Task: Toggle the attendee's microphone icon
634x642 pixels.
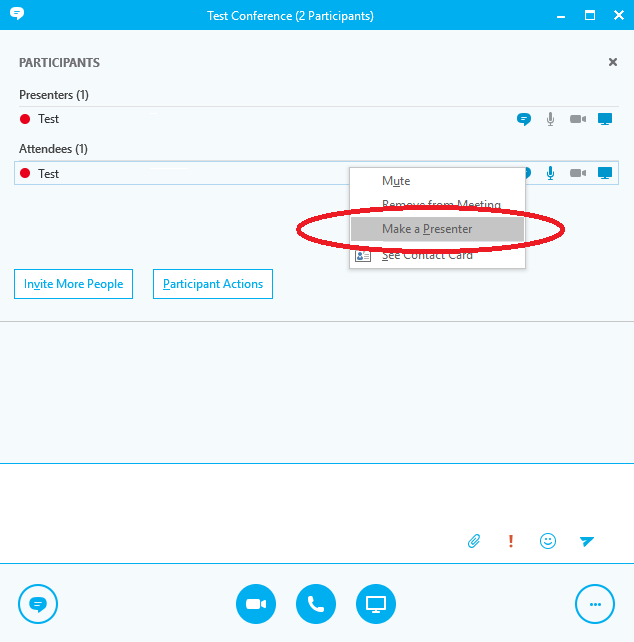Action: tap(550, 173)
